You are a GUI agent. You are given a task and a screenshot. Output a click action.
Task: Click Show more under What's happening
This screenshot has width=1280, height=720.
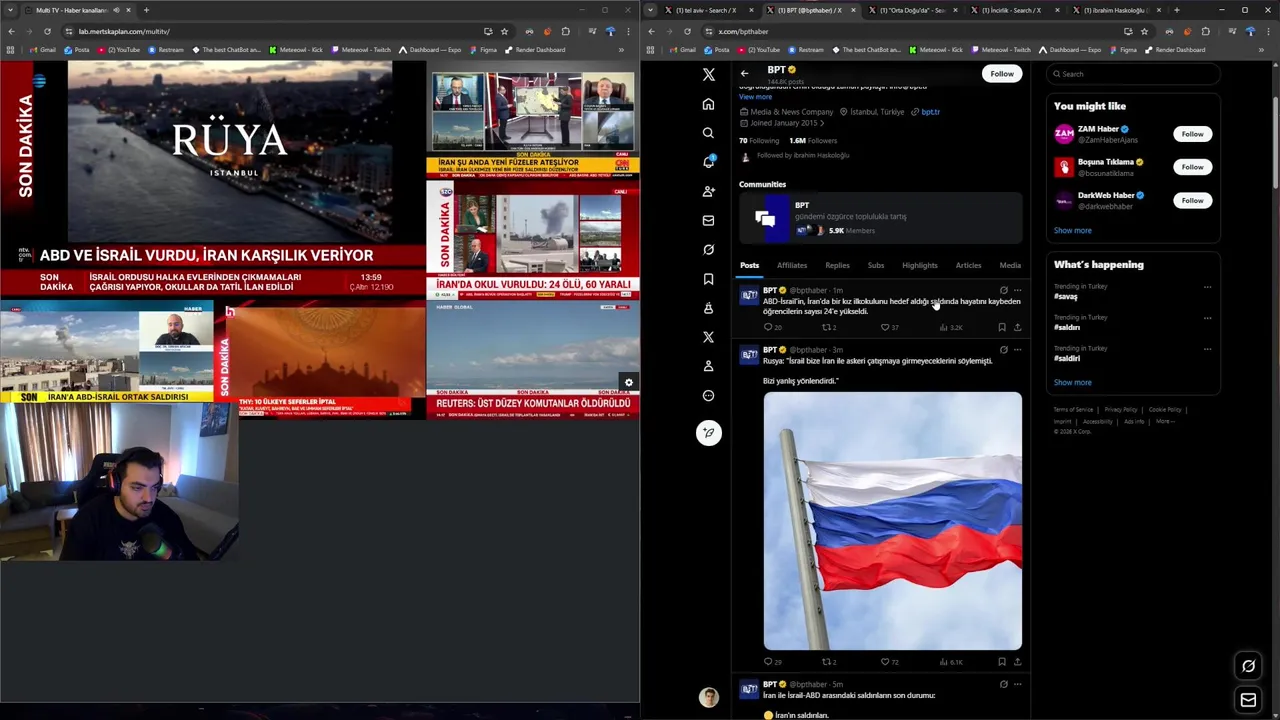[1072, 382]
